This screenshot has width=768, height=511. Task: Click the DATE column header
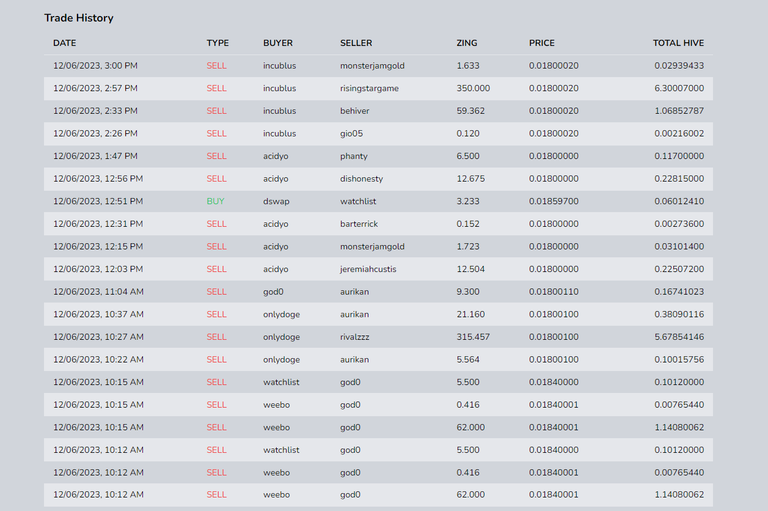point(64,43)
